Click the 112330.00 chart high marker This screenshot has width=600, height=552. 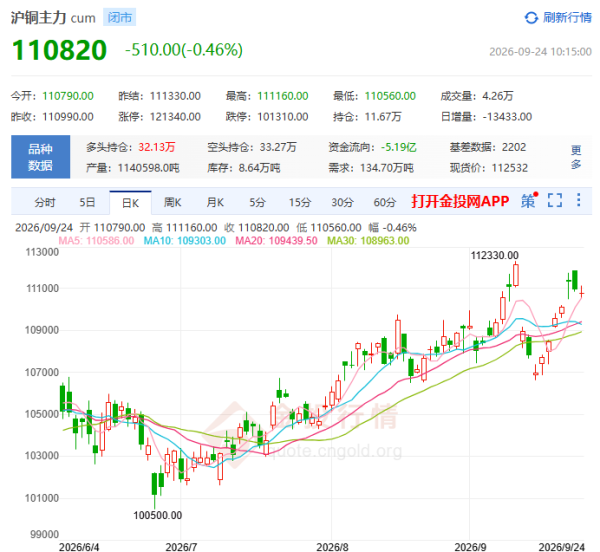click(494, 255)
